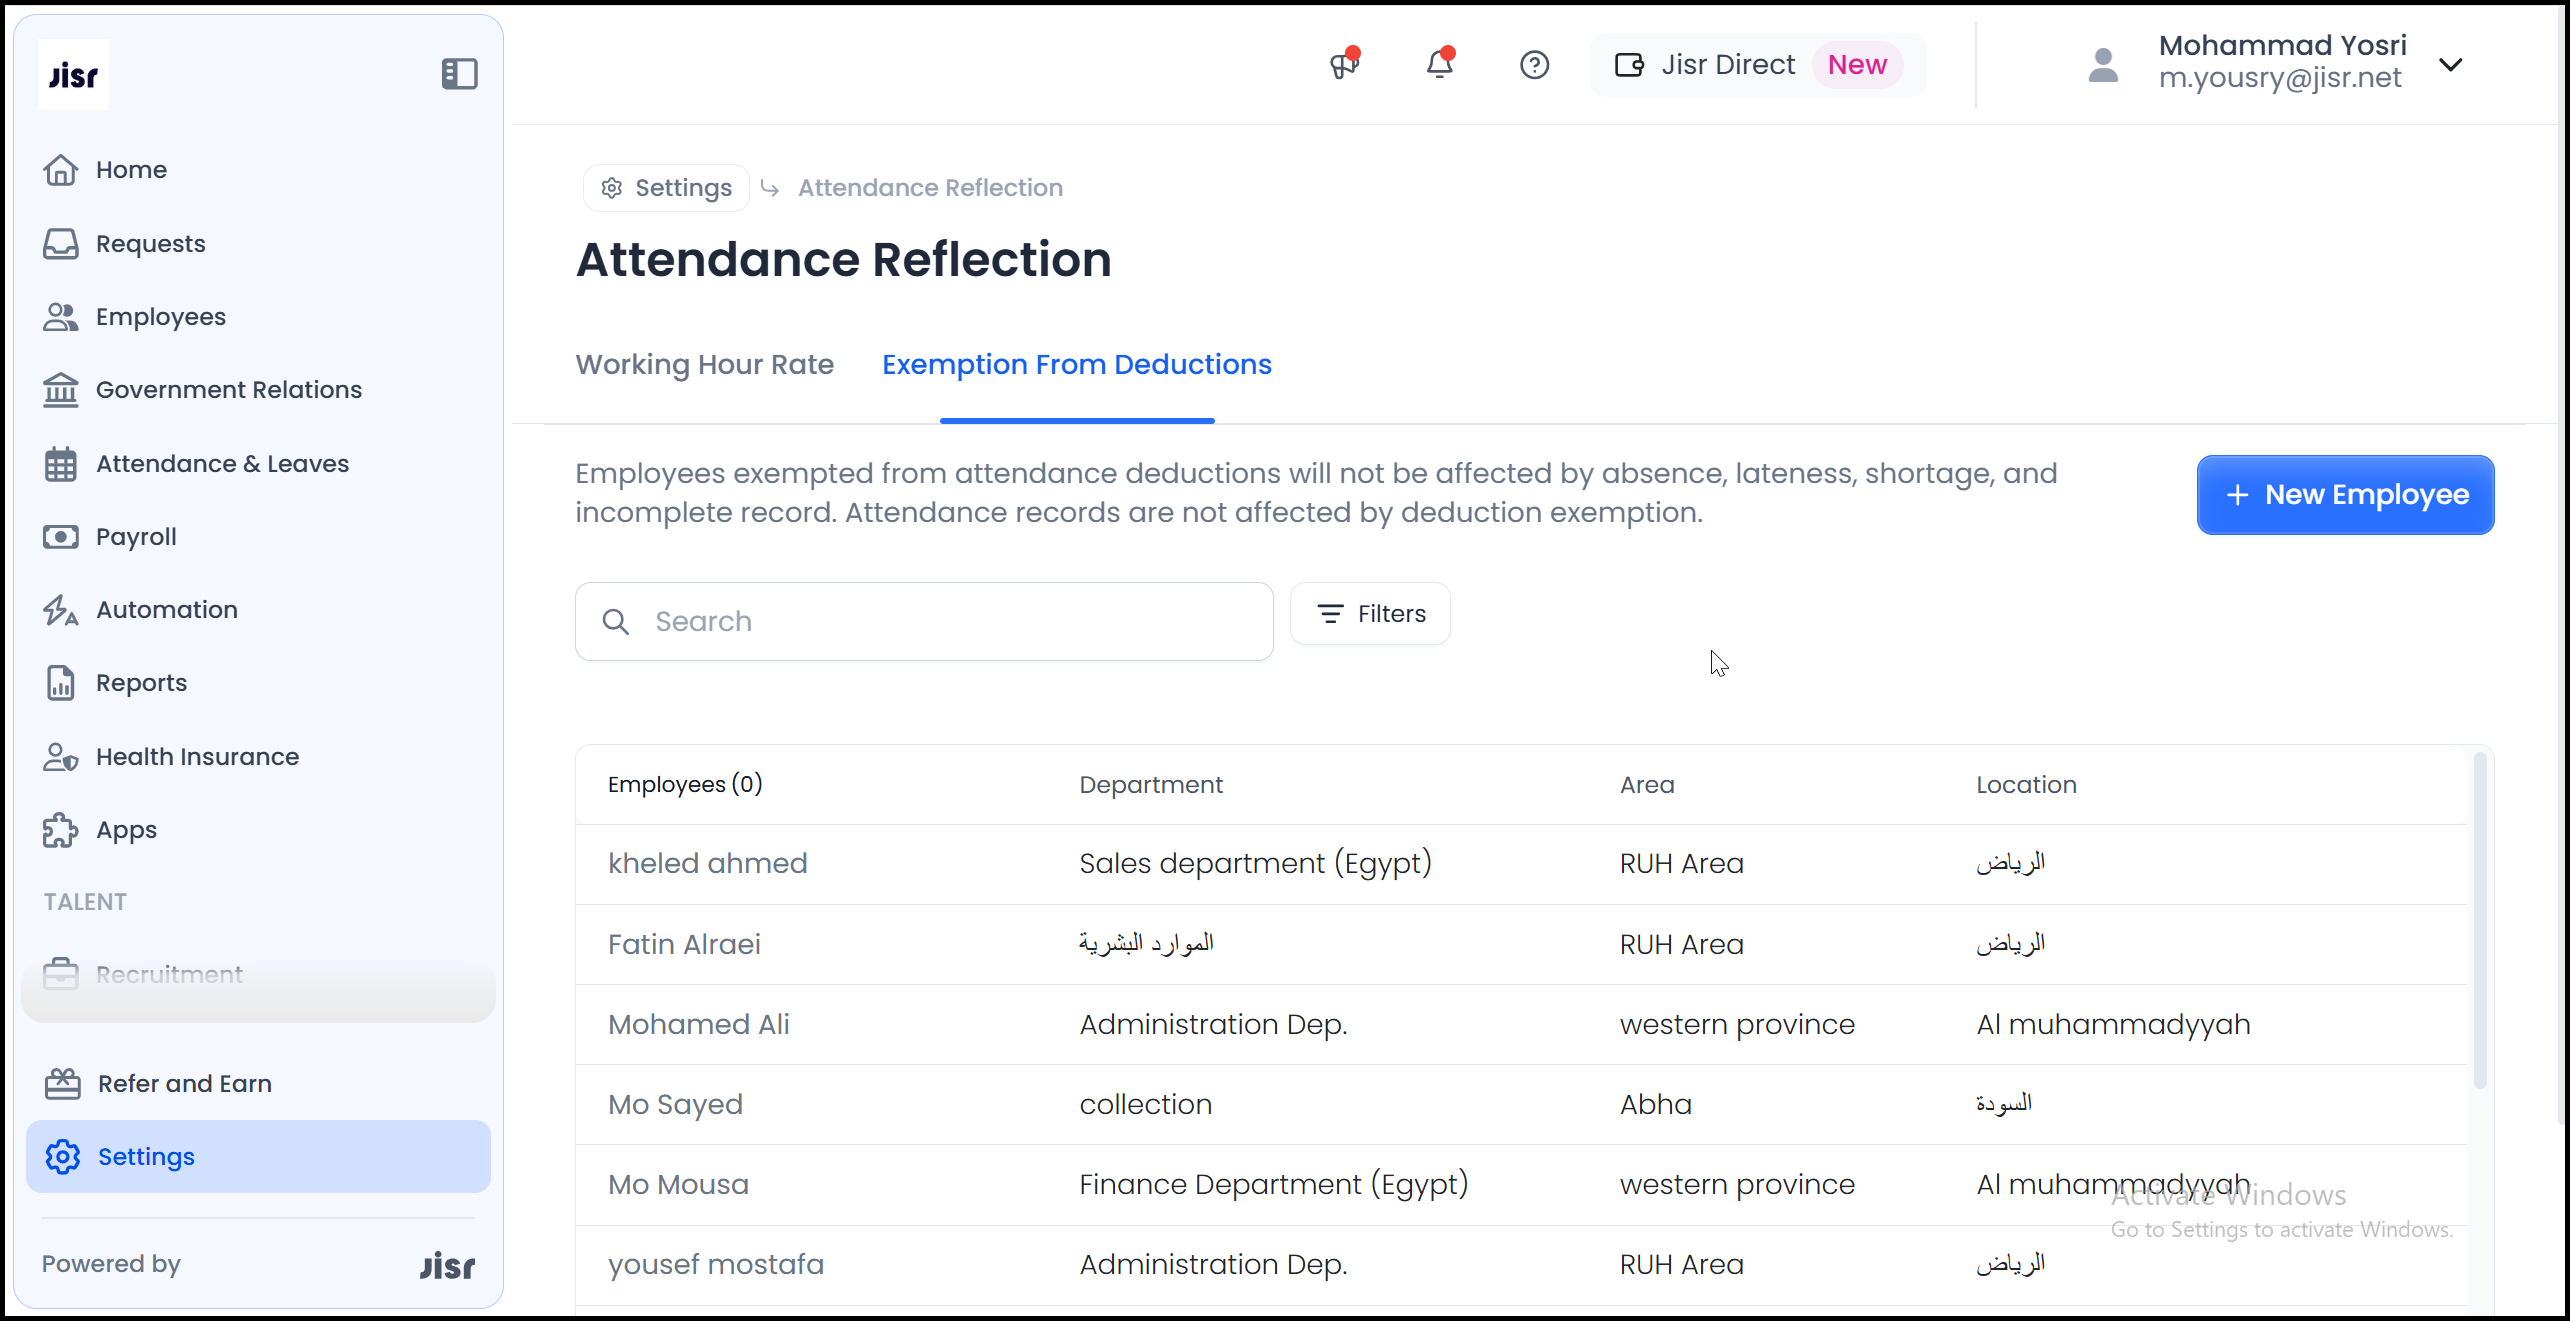Click the help question mark icon
Image resolution: width=2570 pixels, height=1321 pixels.
pyautogui.click(x=1534, y=65)
